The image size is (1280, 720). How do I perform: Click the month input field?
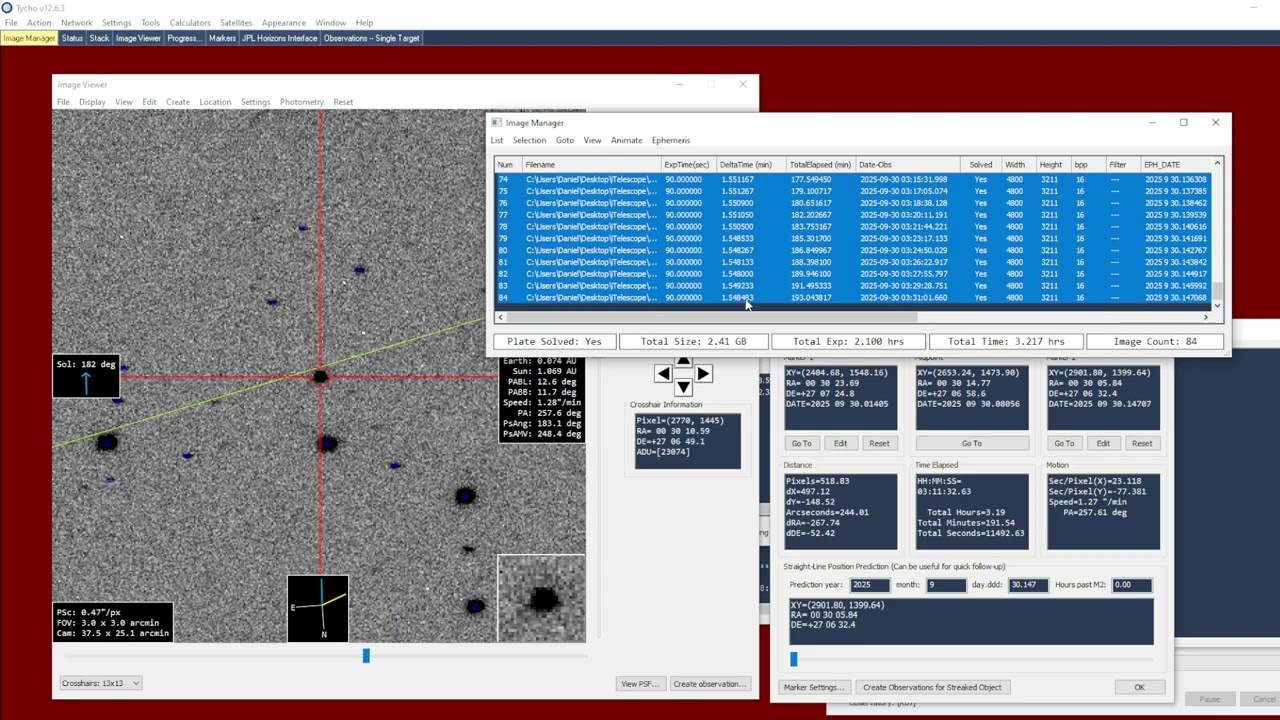click(x=946, y=585)
